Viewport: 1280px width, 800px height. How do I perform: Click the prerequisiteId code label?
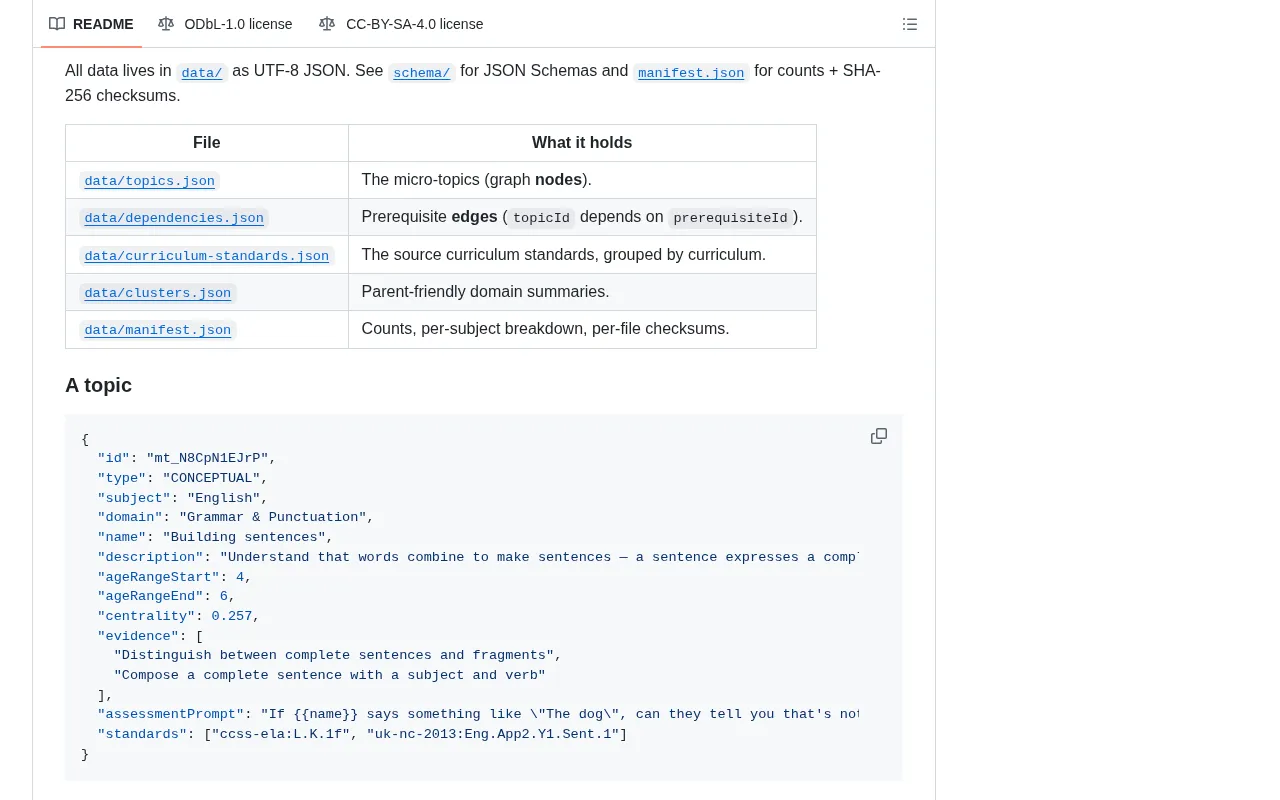[x=730, y=218]
